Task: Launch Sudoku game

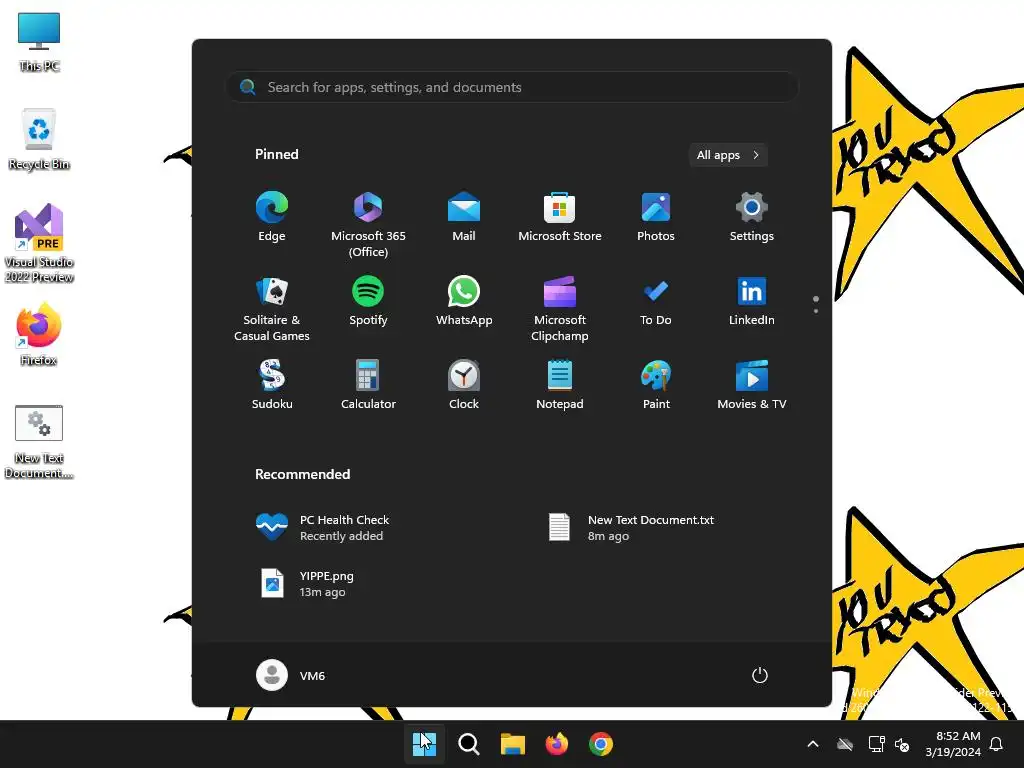Action: 272,385
